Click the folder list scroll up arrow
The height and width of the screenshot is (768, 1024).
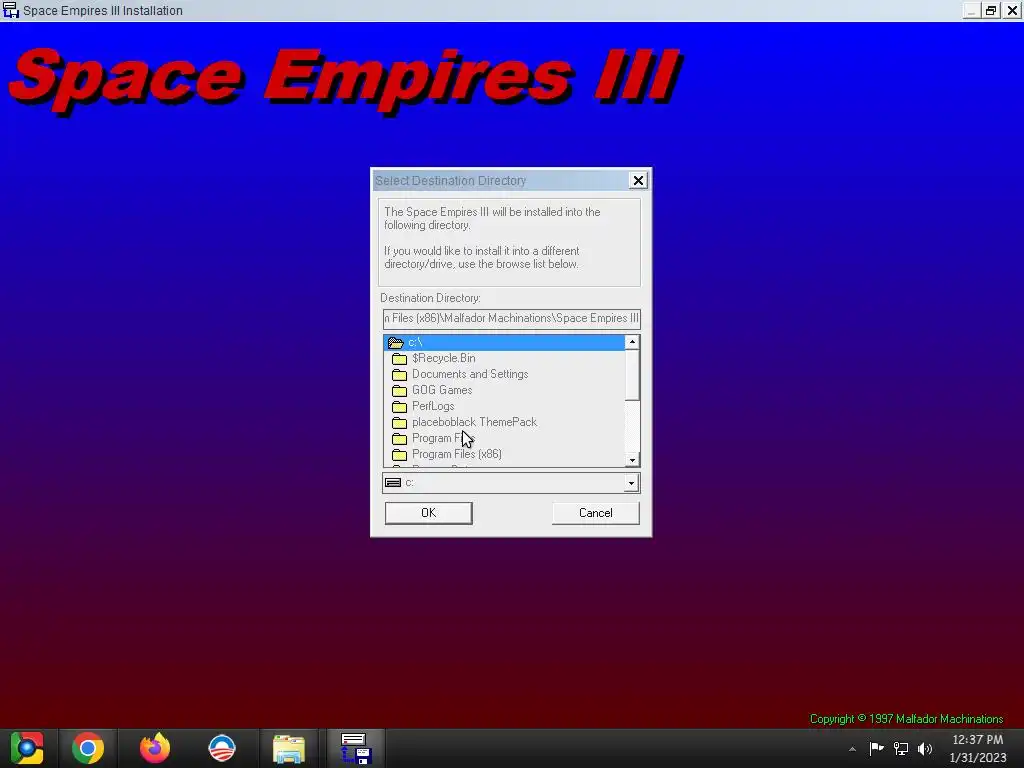point(632,342)
